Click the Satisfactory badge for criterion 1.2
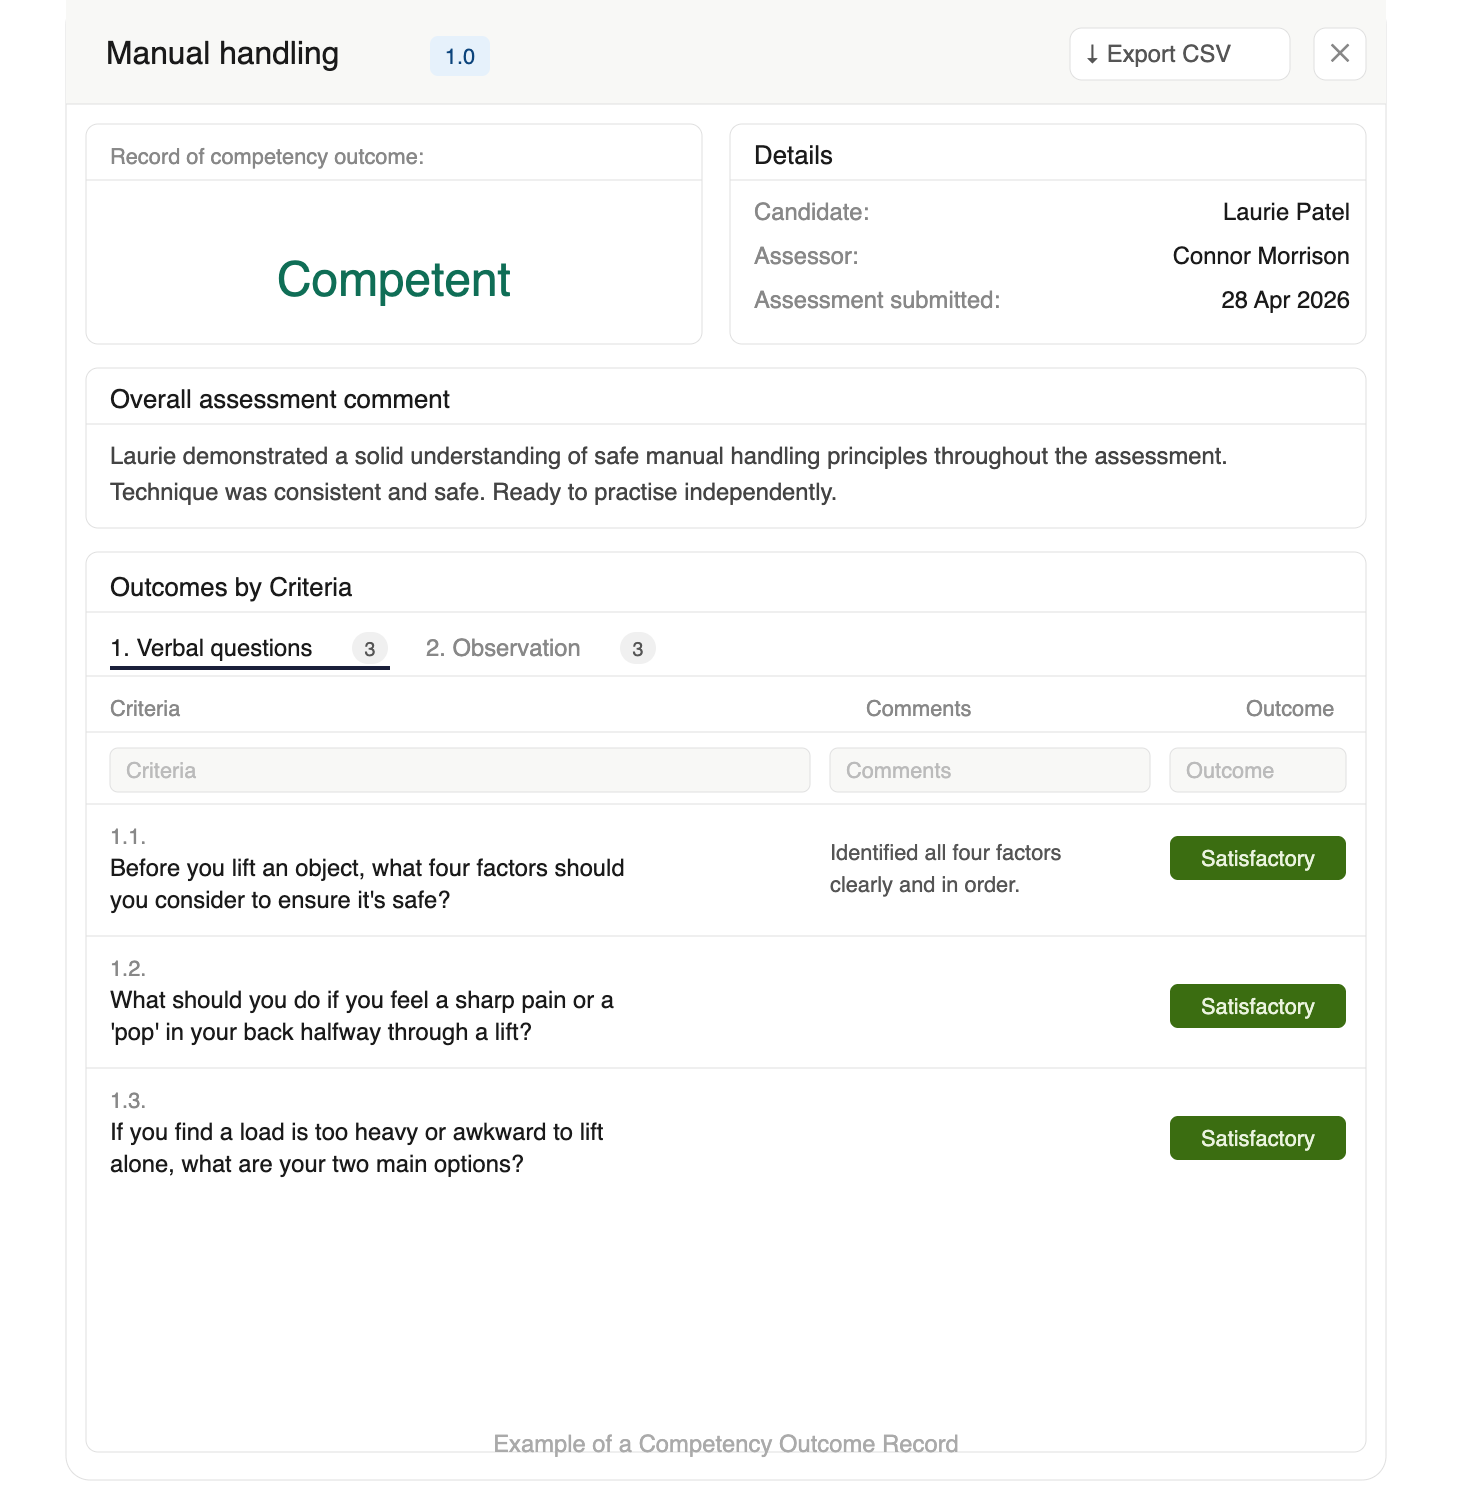Viewport: 1472px width, 1500px height. coord(1258,1006)
